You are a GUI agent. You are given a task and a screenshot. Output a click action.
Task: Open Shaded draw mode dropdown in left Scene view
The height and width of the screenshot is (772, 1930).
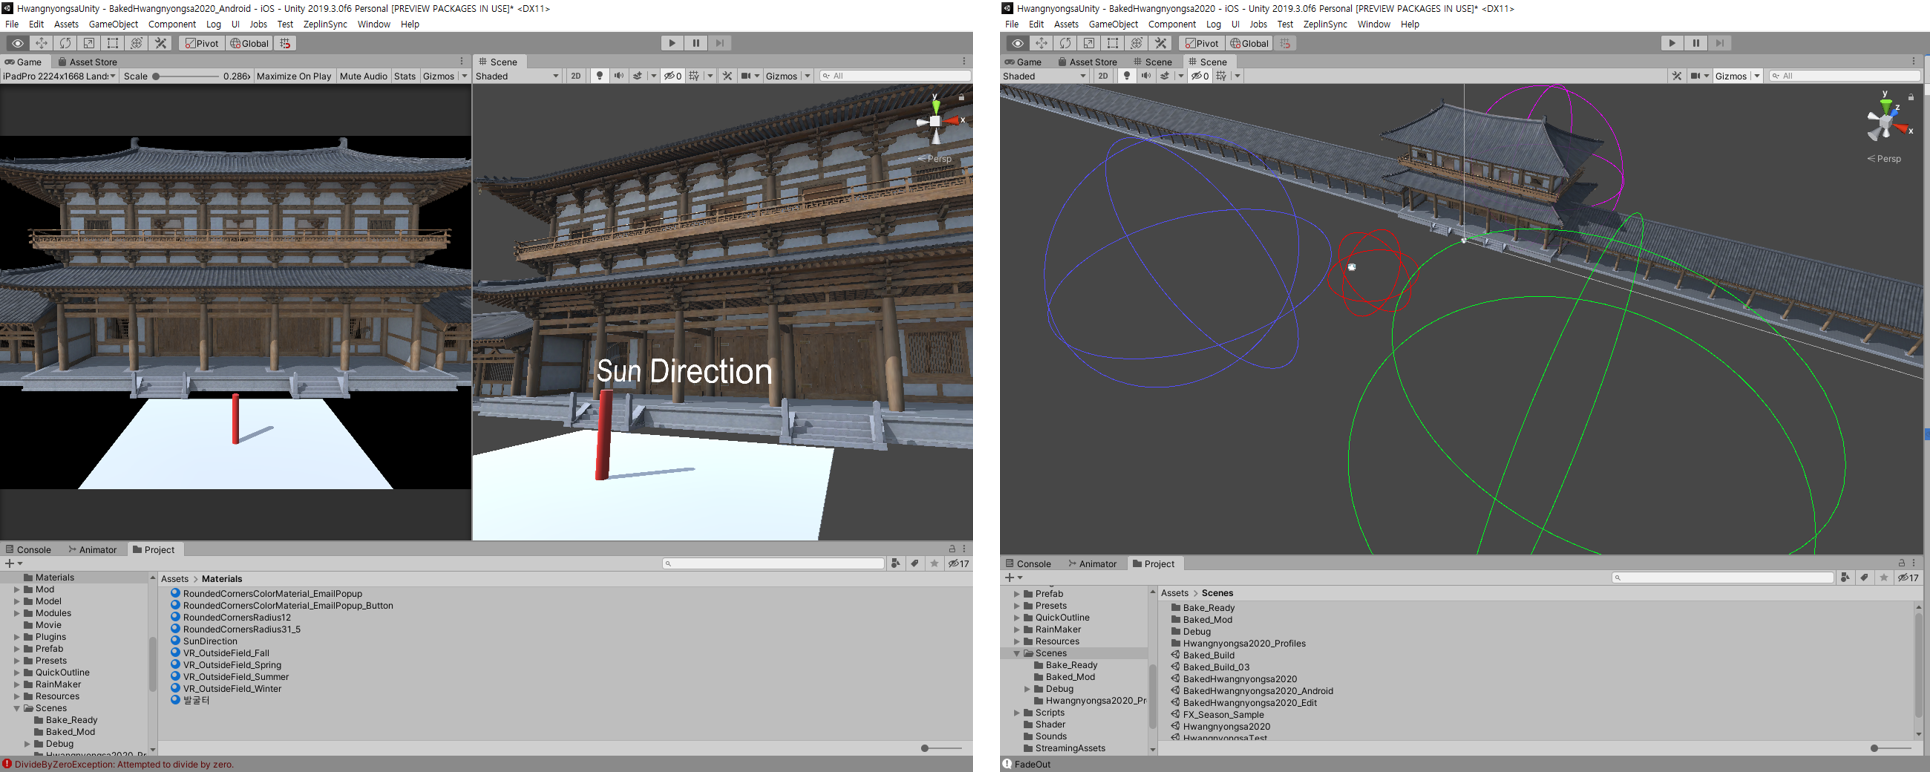518,76
